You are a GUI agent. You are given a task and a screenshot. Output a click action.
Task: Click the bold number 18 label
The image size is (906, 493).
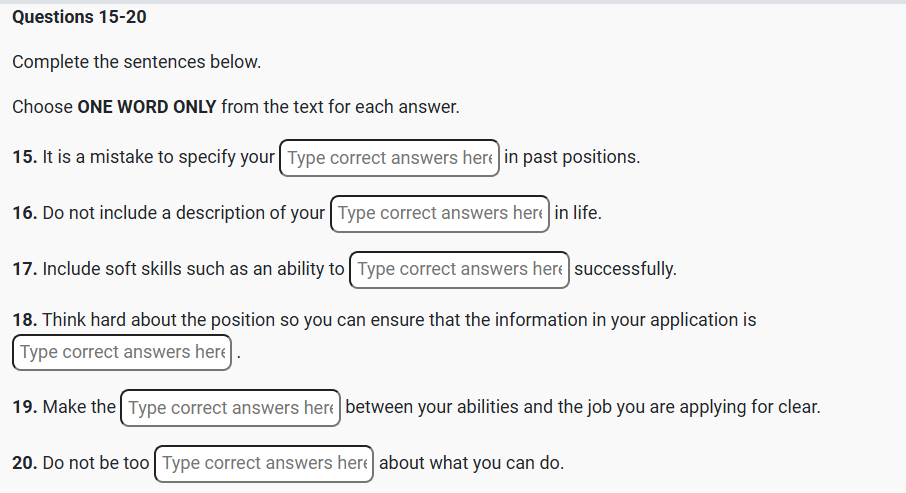[25, 321]
